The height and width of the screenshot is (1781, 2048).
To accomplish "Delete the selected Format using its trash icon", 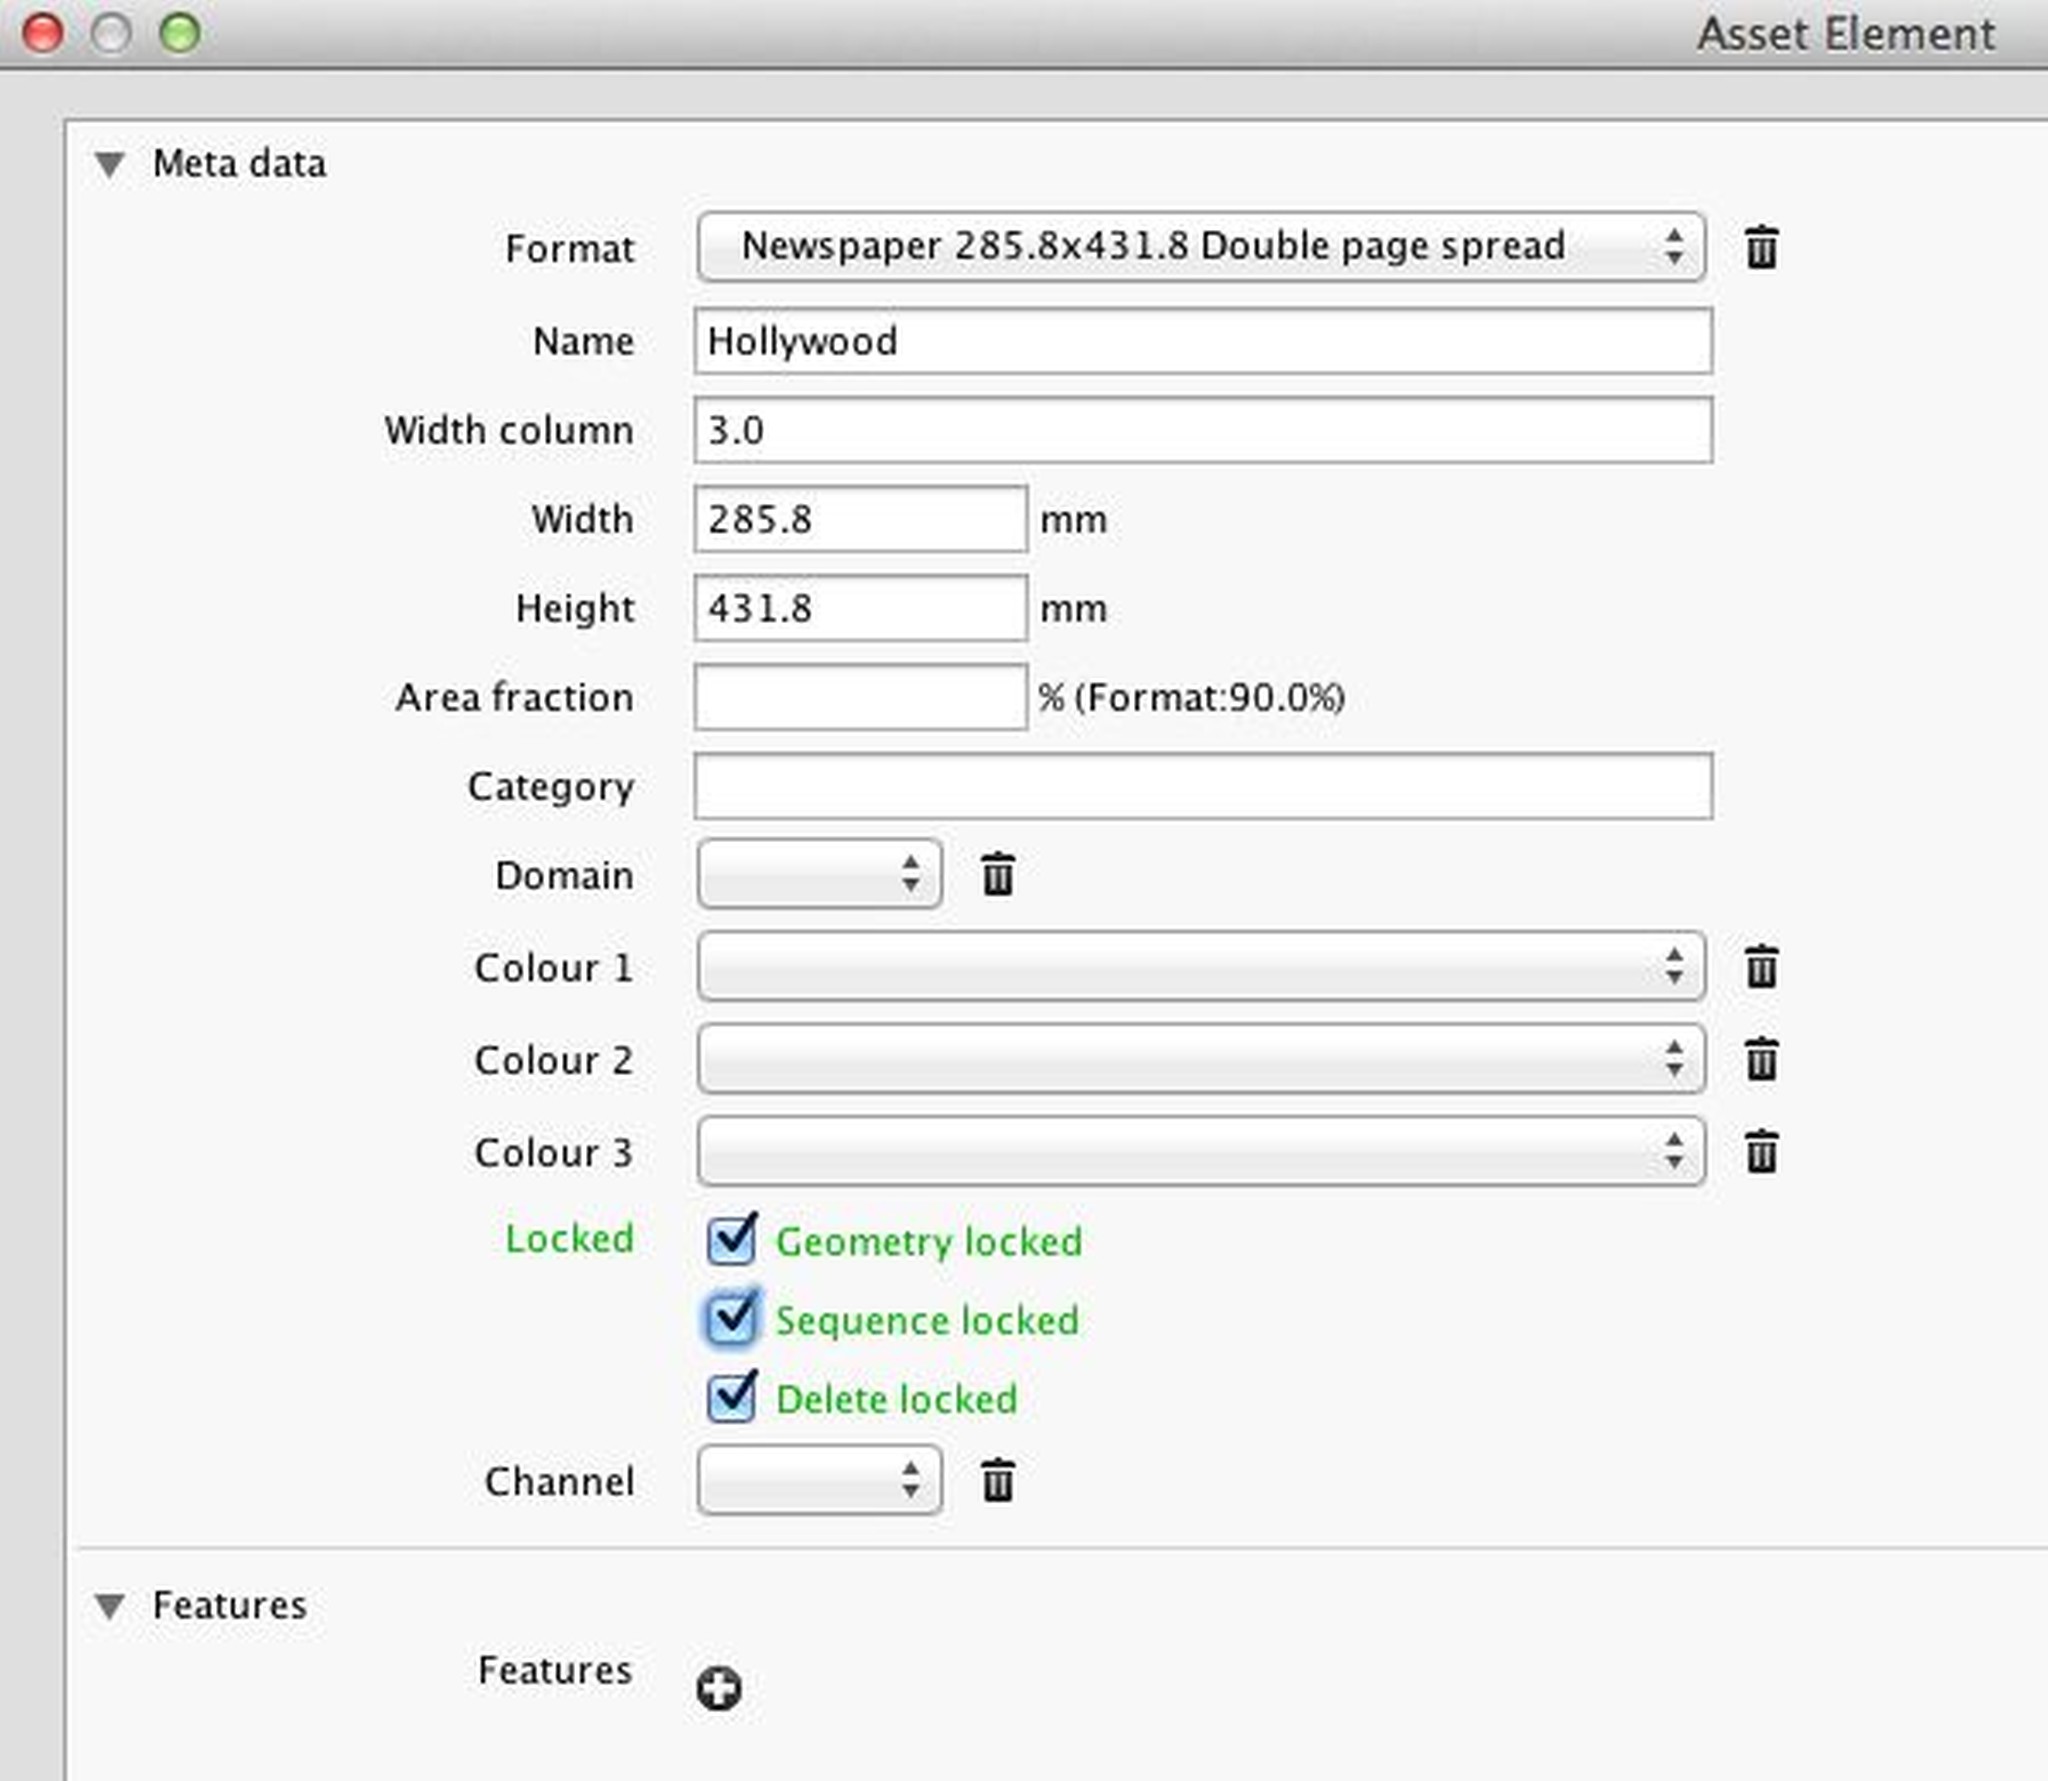I will pos(1764,248).
